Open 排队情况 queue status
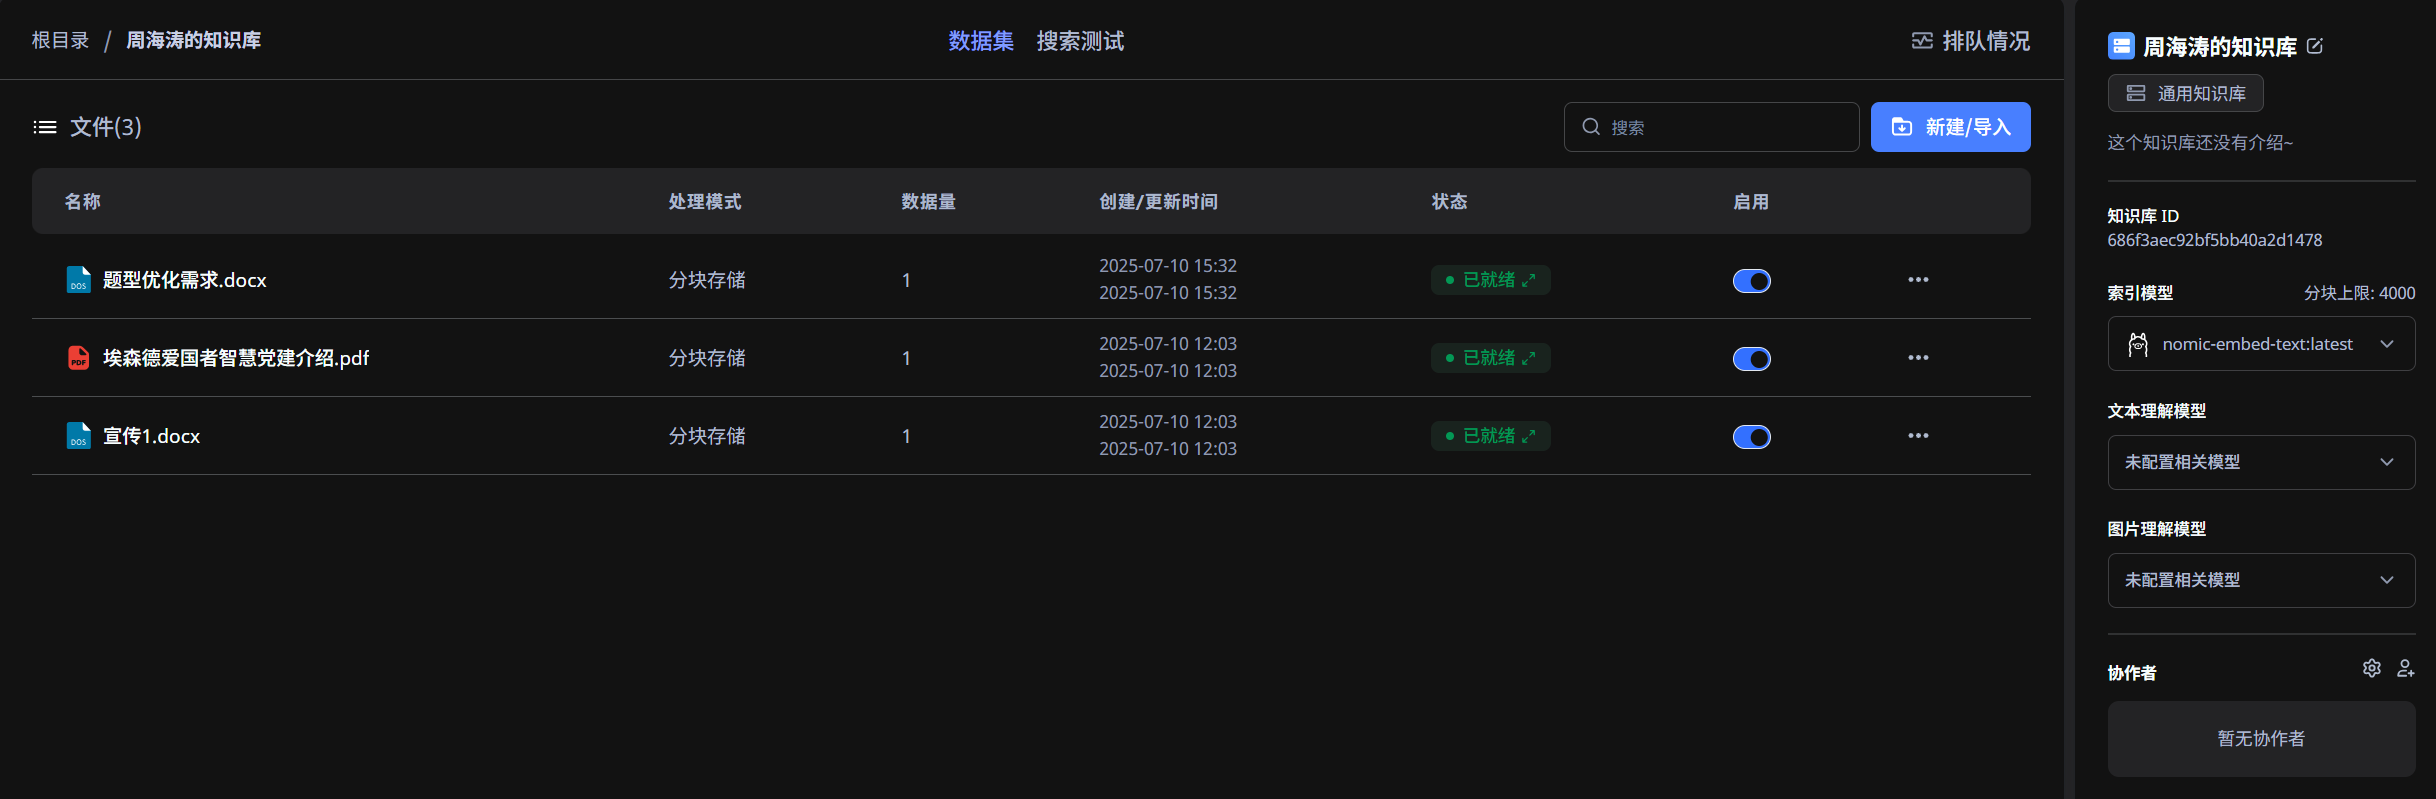The image size is (2436, 799). [x=1971, y=41]
